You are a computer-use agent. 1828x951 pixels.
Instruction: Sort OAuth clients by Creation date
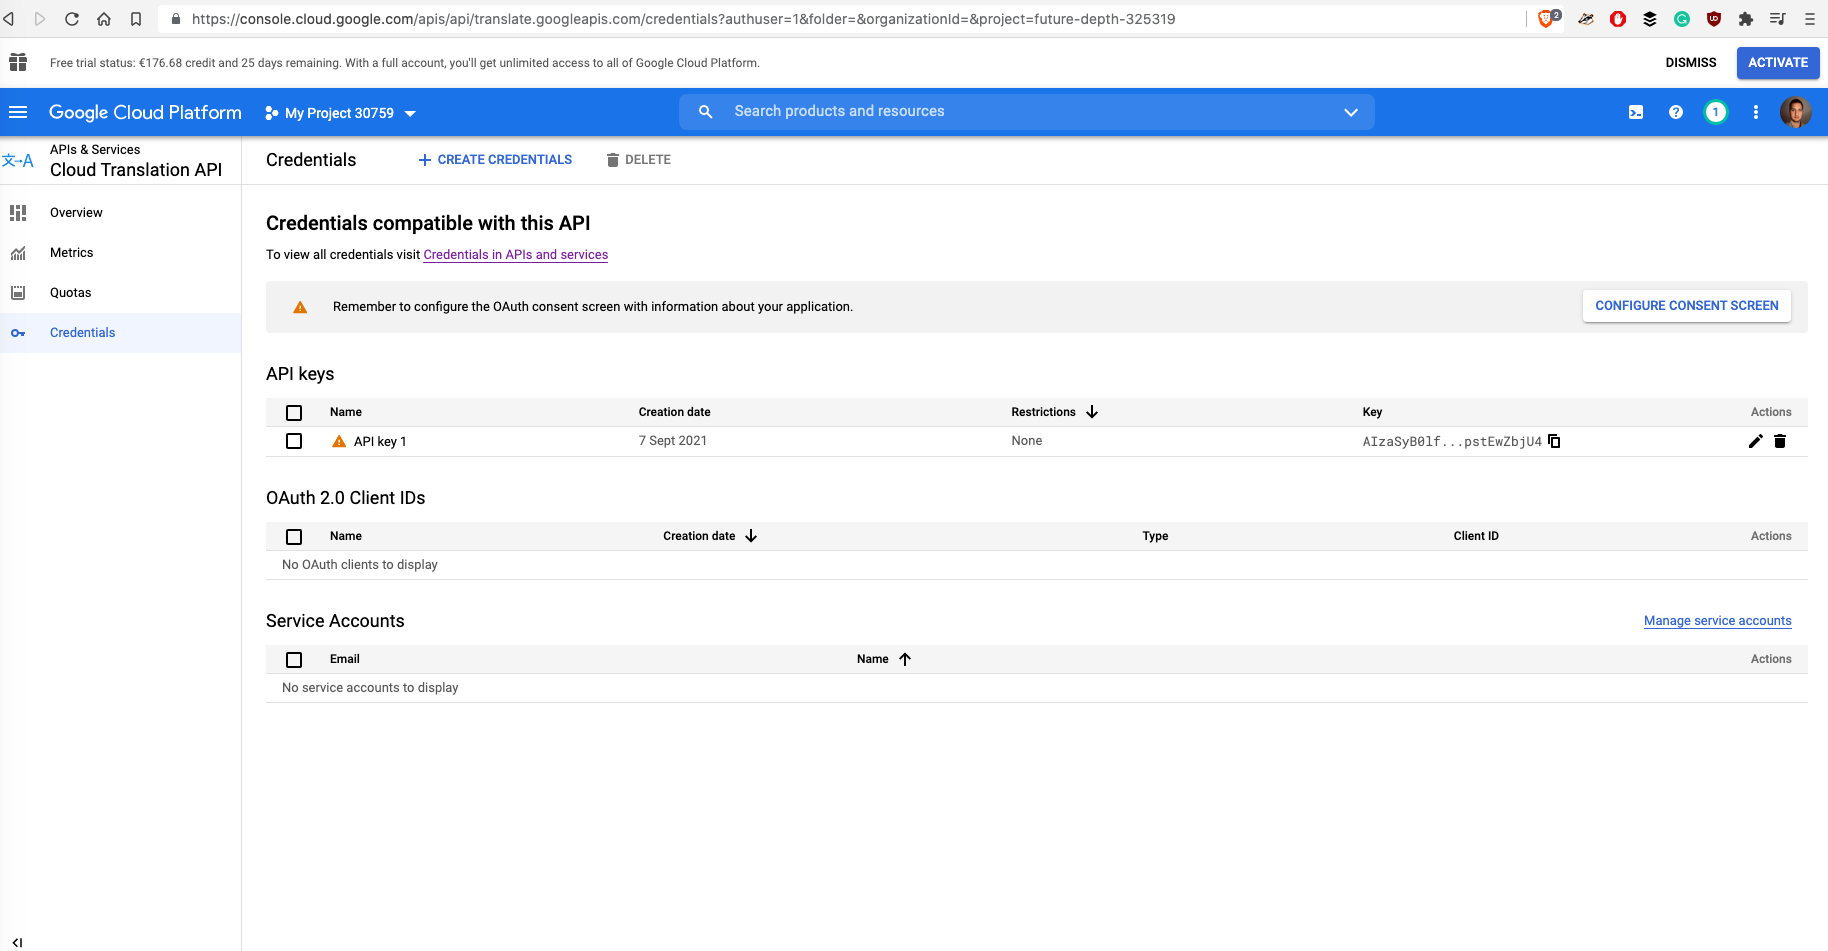(x=710, y=536)
